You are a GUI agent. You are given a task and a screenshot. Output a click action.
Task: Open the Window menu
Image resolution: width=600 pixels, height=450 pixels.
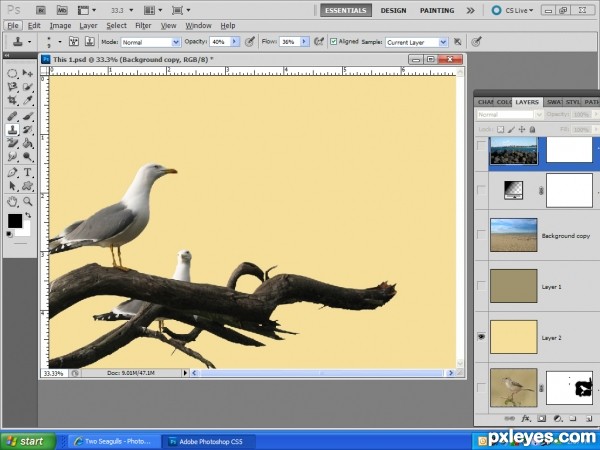point(198,26)
